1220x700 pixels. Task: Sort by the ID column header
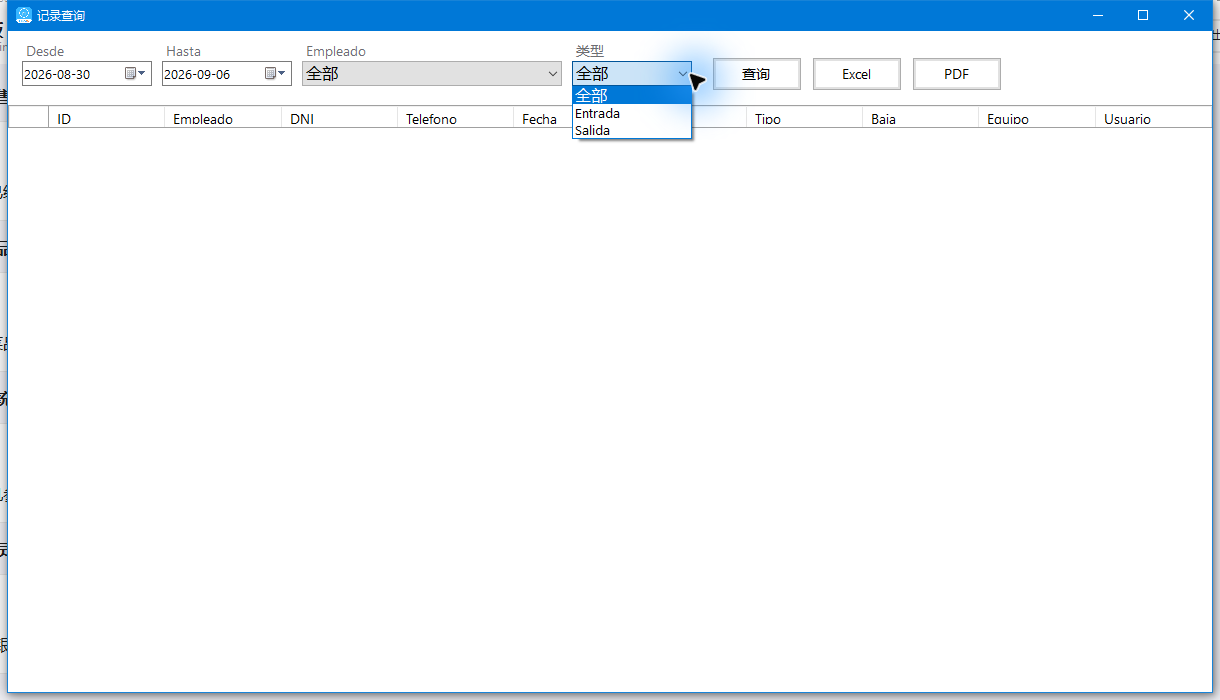tap(106, 117)
